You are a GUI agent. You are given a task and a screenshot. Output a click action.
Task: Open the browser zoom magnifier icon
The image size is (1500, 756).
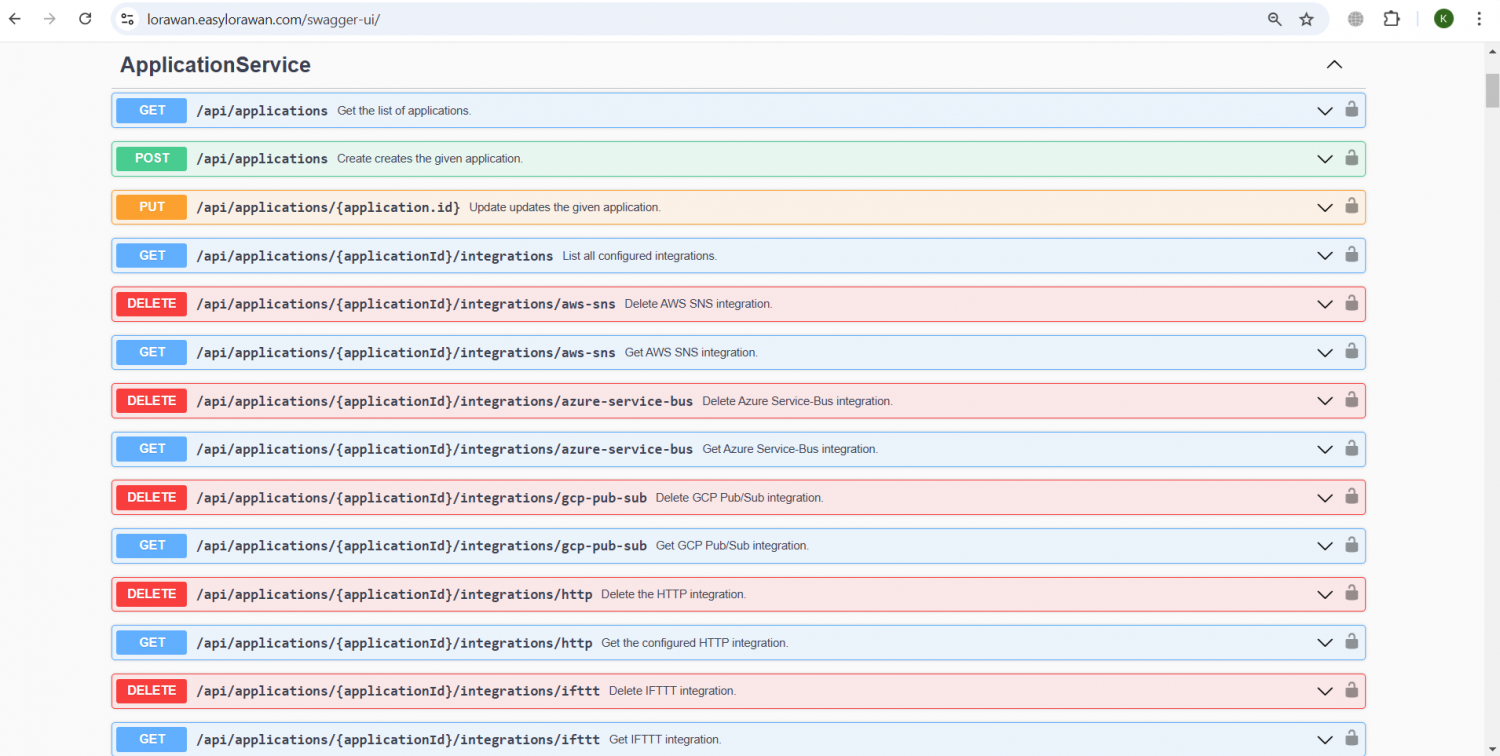pyautogui.click(x=1275, y=19)
